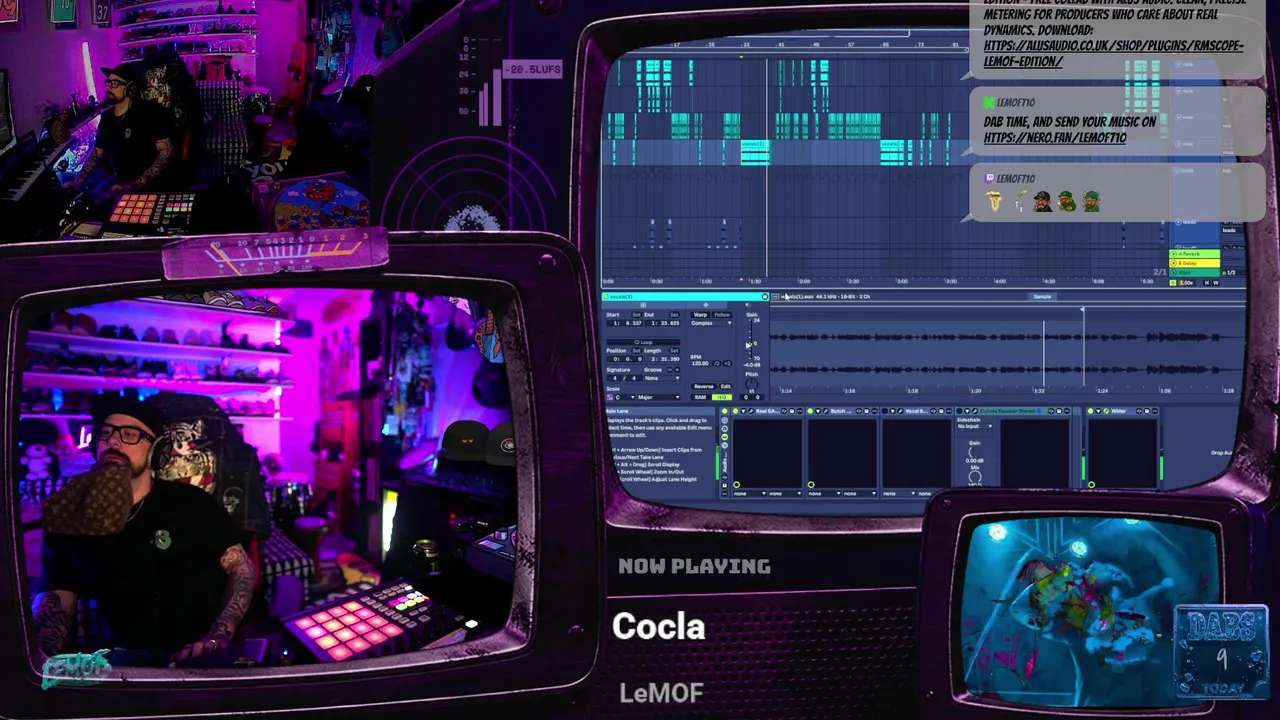Click the Set button beside End

(674, 315)
